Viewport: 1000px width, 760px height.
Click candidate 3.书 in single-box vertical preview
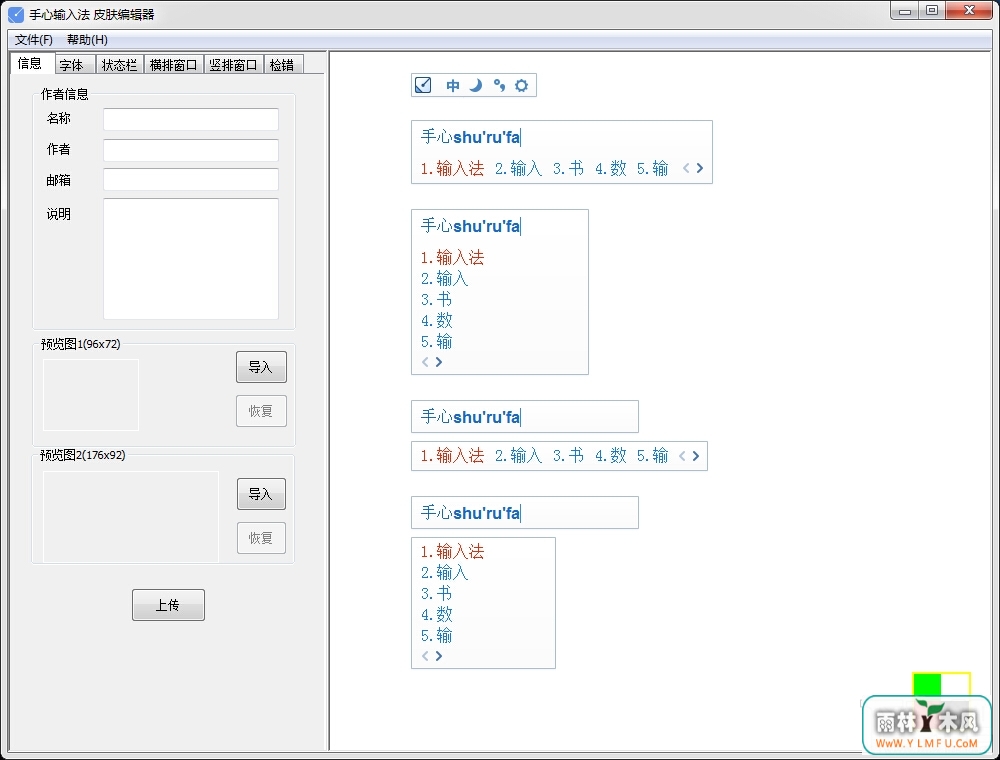click(436, 299)
